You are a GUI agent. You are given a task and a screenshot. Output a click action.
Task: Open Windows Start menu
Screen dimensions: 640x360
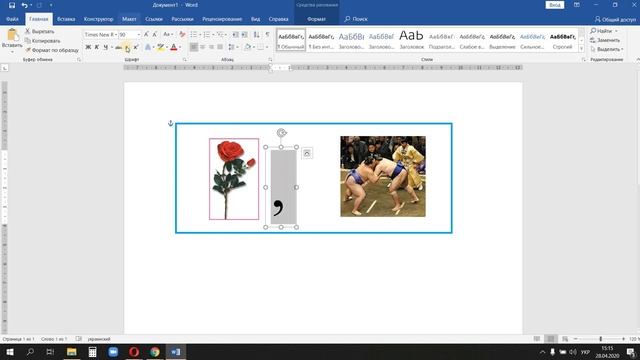click(x=9, y=352)
